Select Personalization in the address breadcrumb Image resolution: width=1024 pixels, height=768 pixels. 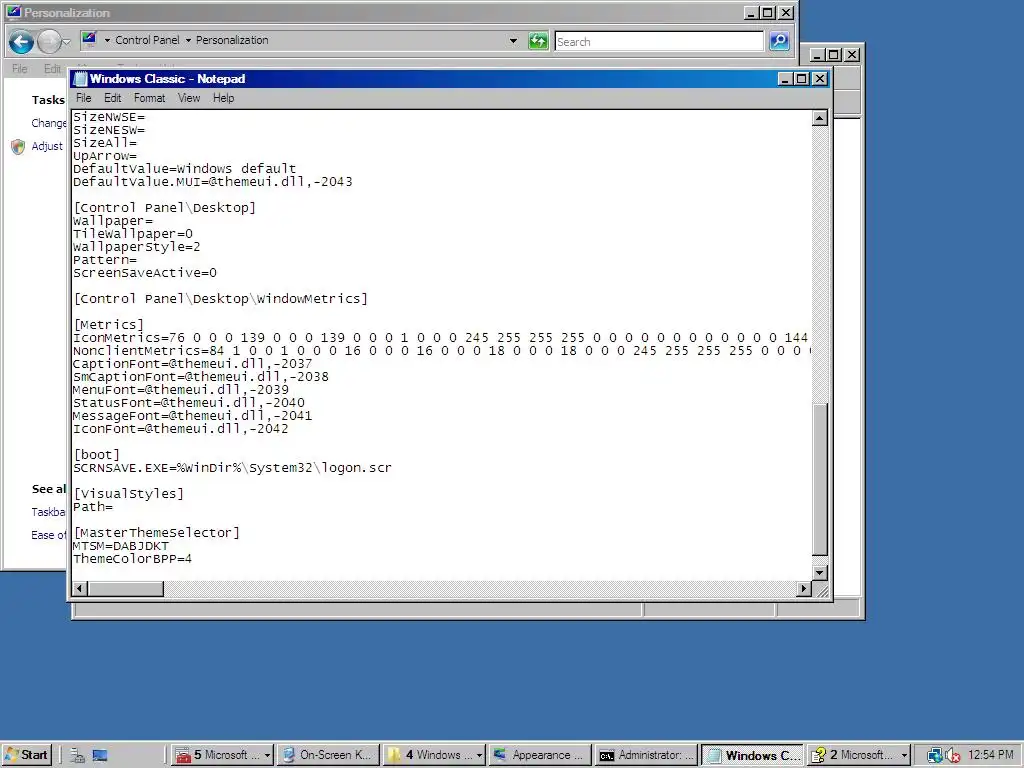coord(232,40)
